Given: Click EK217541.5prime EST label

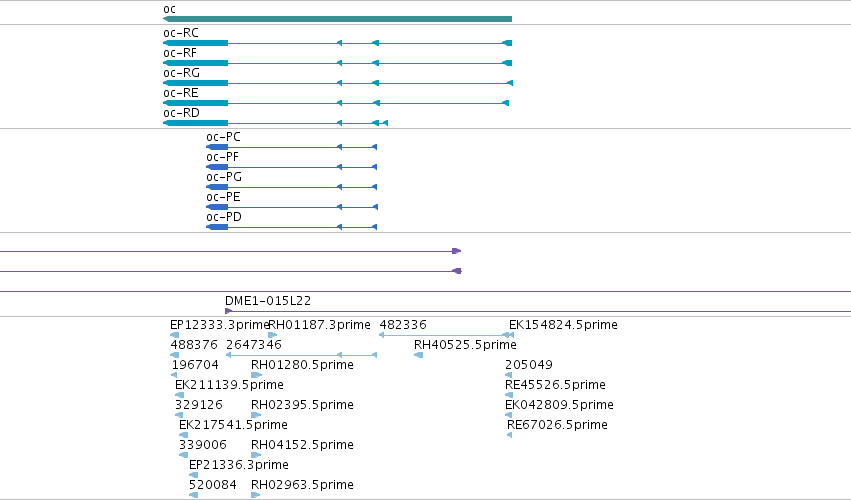Looking at the screenshot, I should click(233, 426).
